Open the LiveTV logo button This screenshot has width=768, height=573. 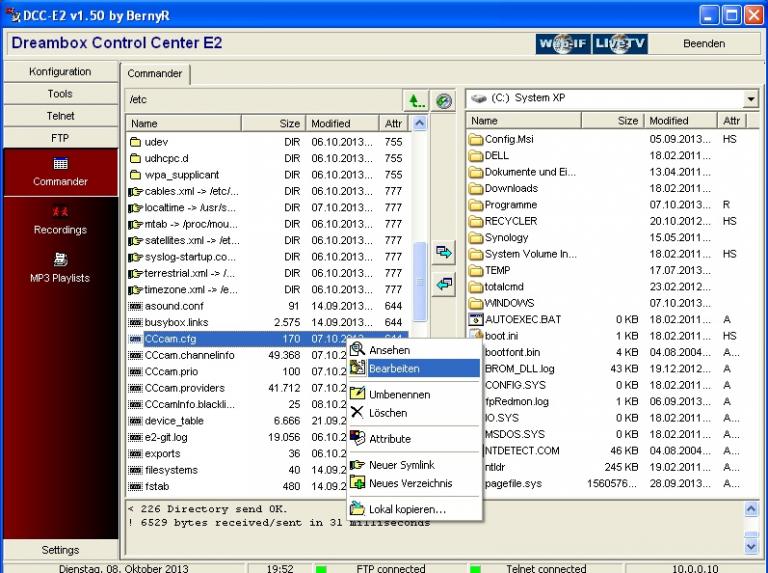pyautogui.click(x=620, y=44)
